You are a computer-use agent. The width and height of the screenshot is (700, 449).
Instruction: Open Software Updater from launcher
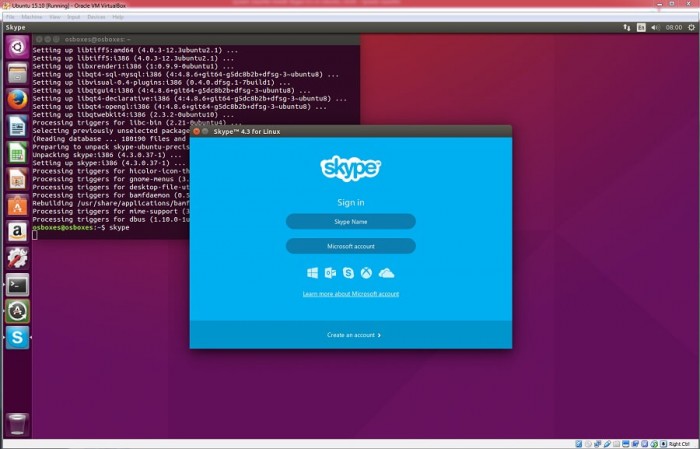(x=17, y=311)
